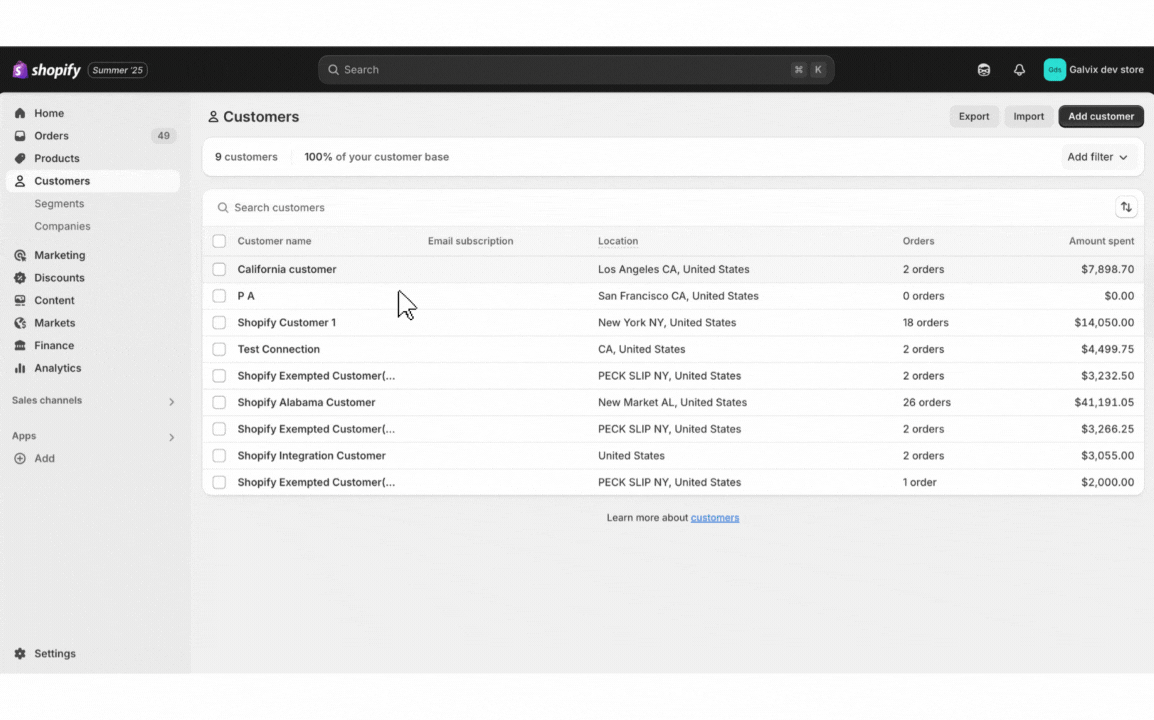The width and height of the screenshot is (1154, 720).
Task: Open the Segments submenu item
Action: coord(59,204)
